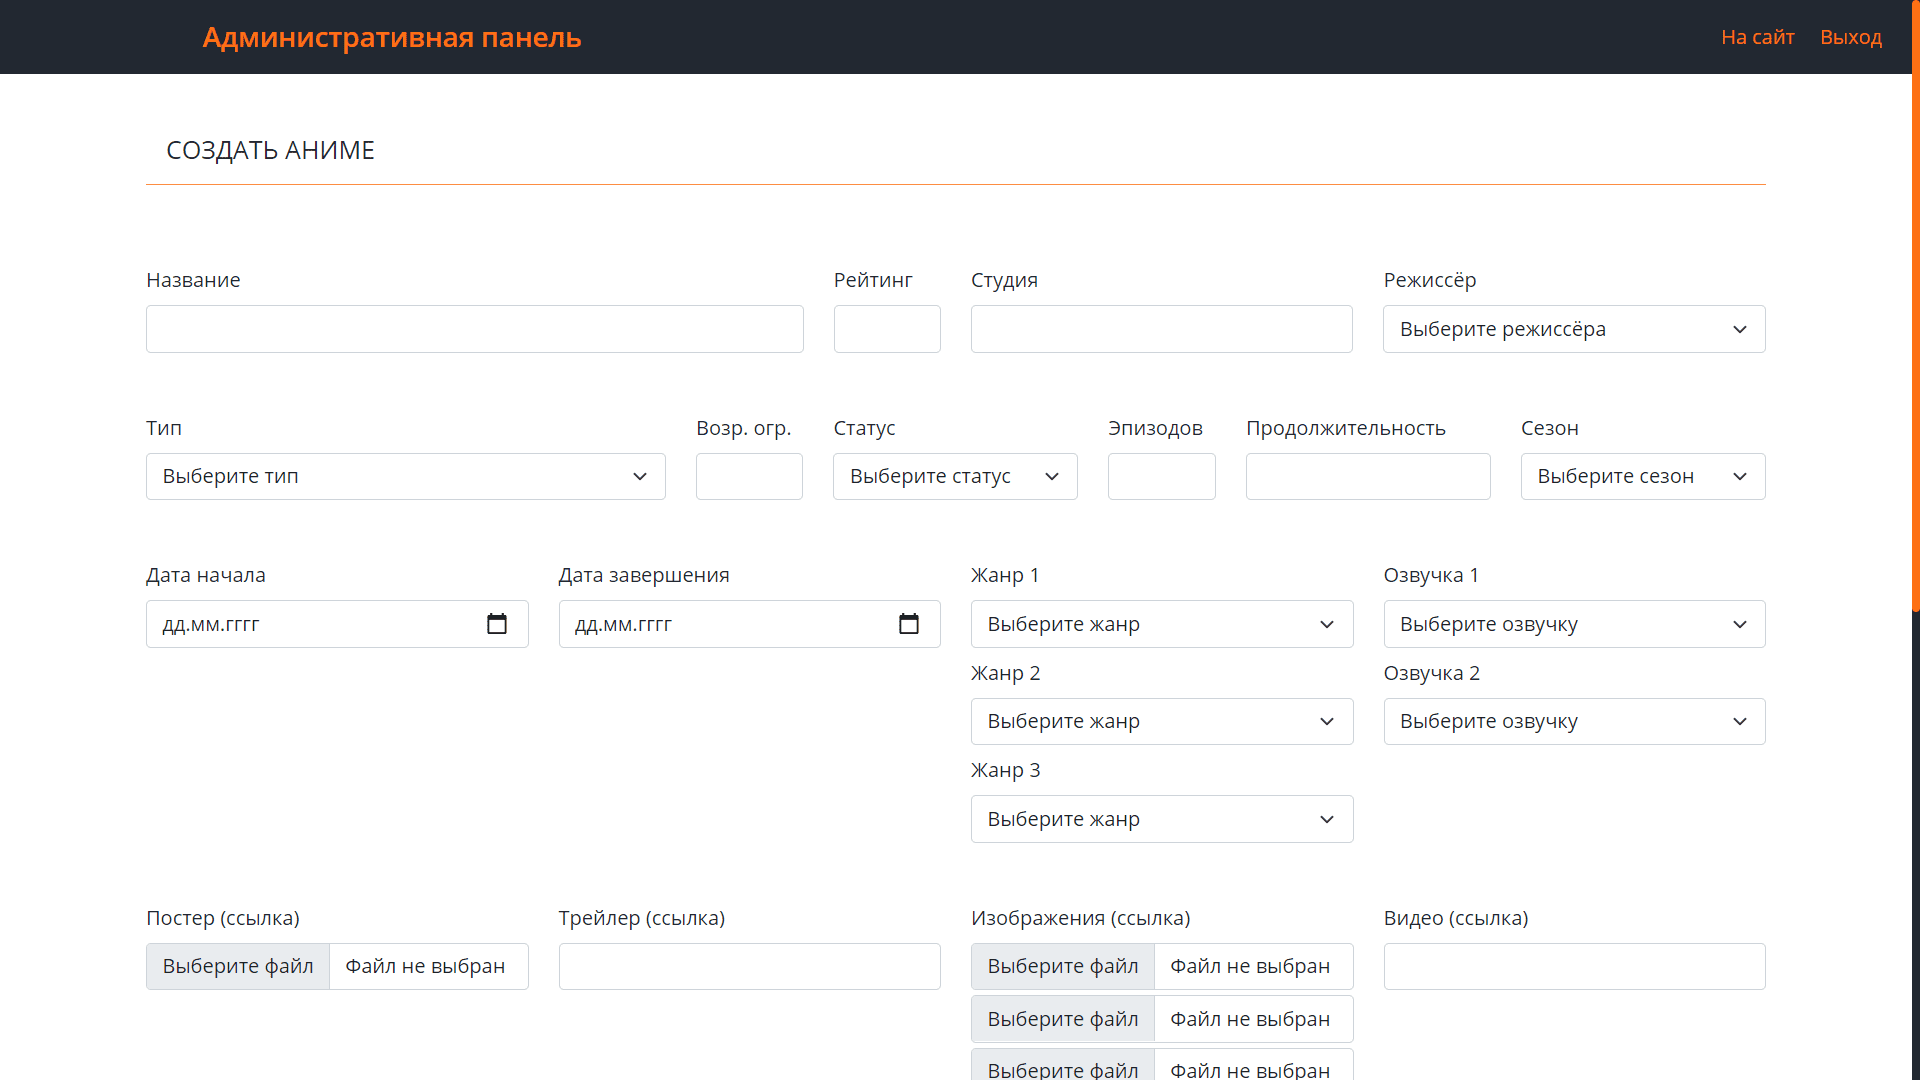Go to На сайт link
This screenshot has height=1080, width=1920.
pos(1757,37)
